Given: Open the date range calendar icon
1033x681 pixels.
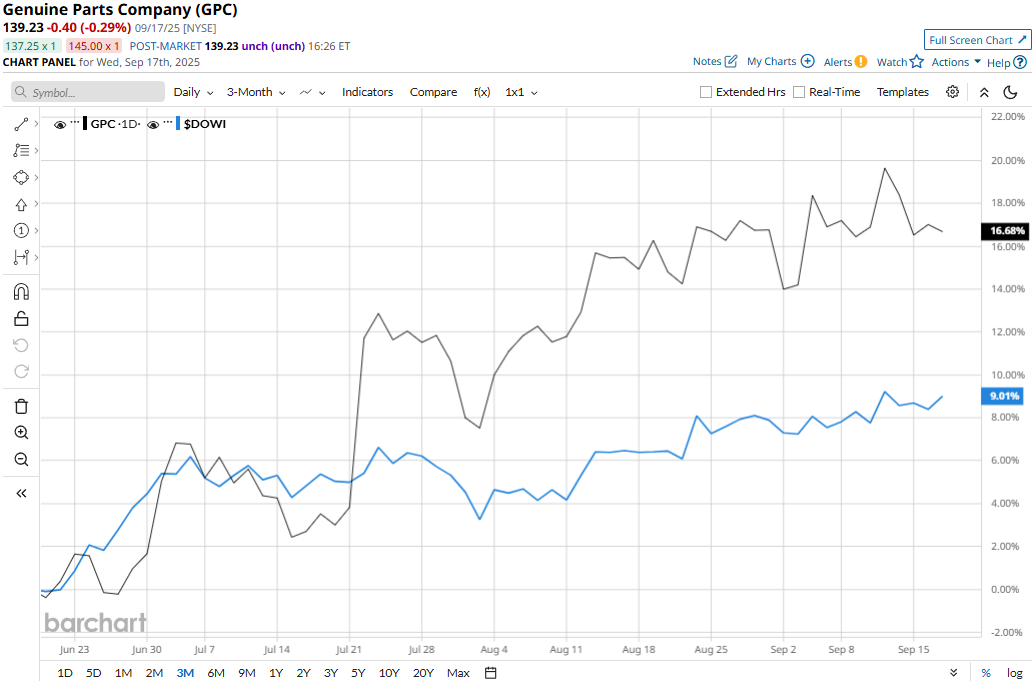Looking at the screenshot, I should click(491, 673).
